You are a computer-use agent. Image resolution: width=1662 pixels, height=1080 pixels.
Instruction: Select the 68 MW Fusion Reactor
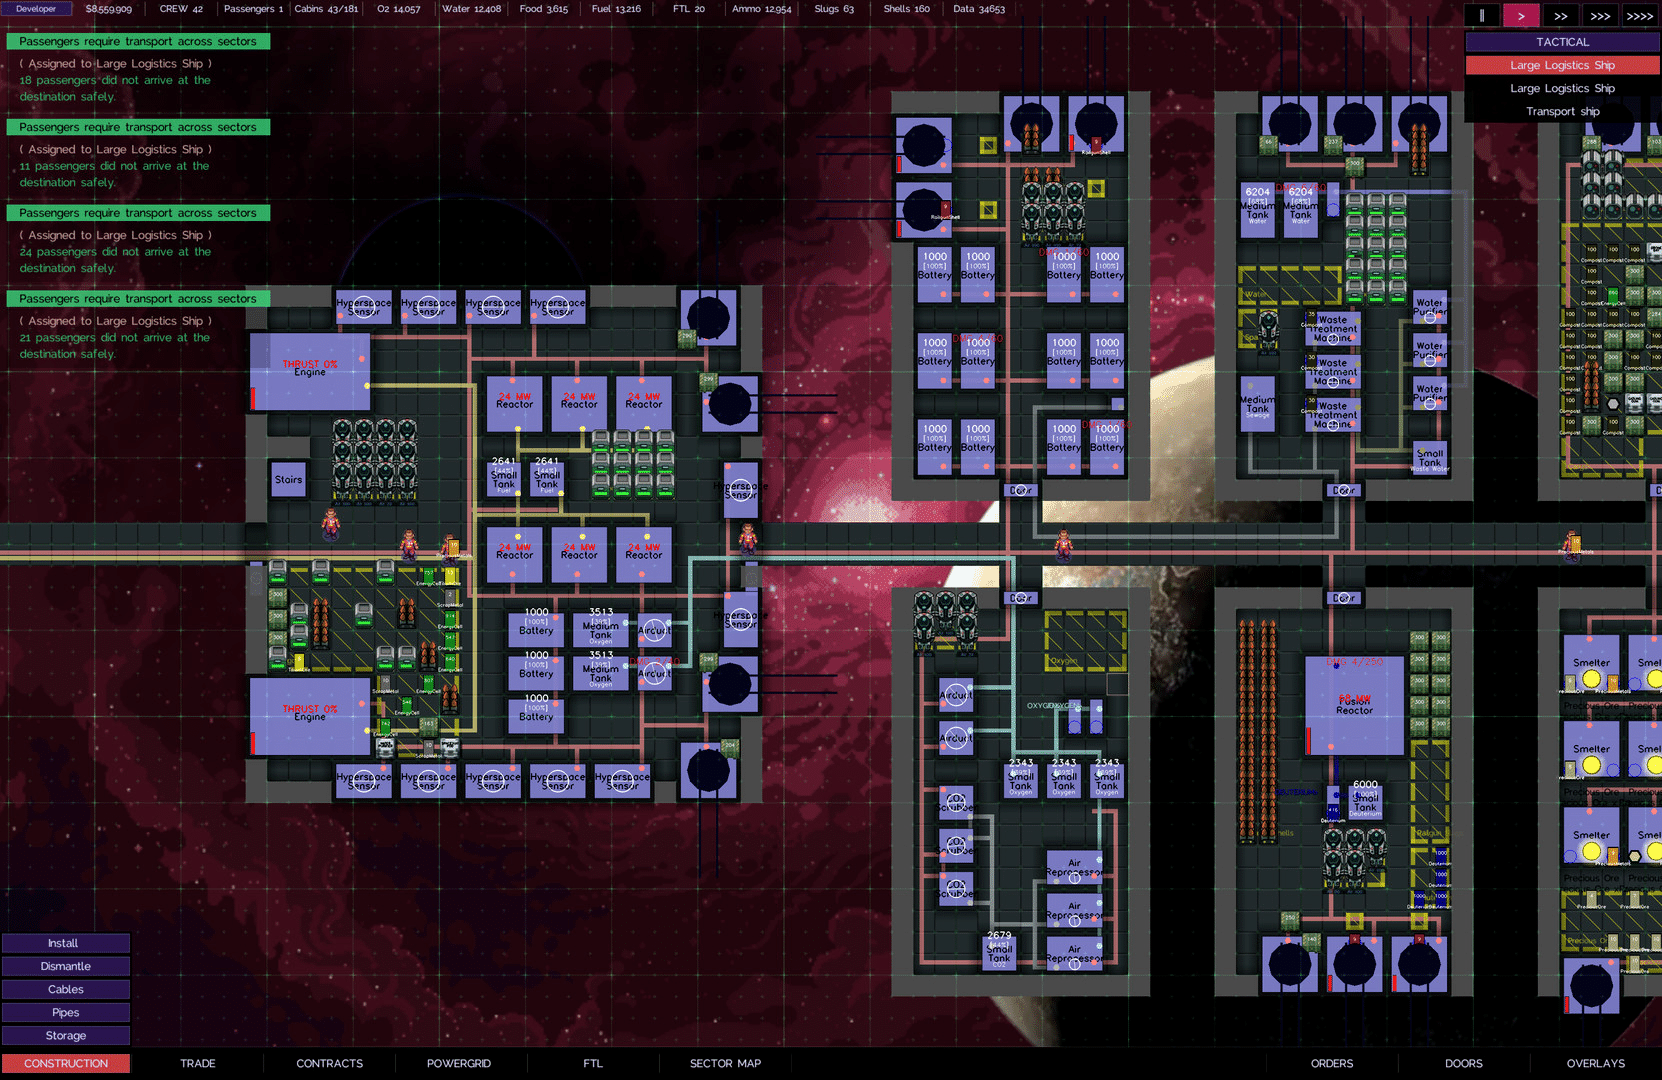[x=1354, y=705]
